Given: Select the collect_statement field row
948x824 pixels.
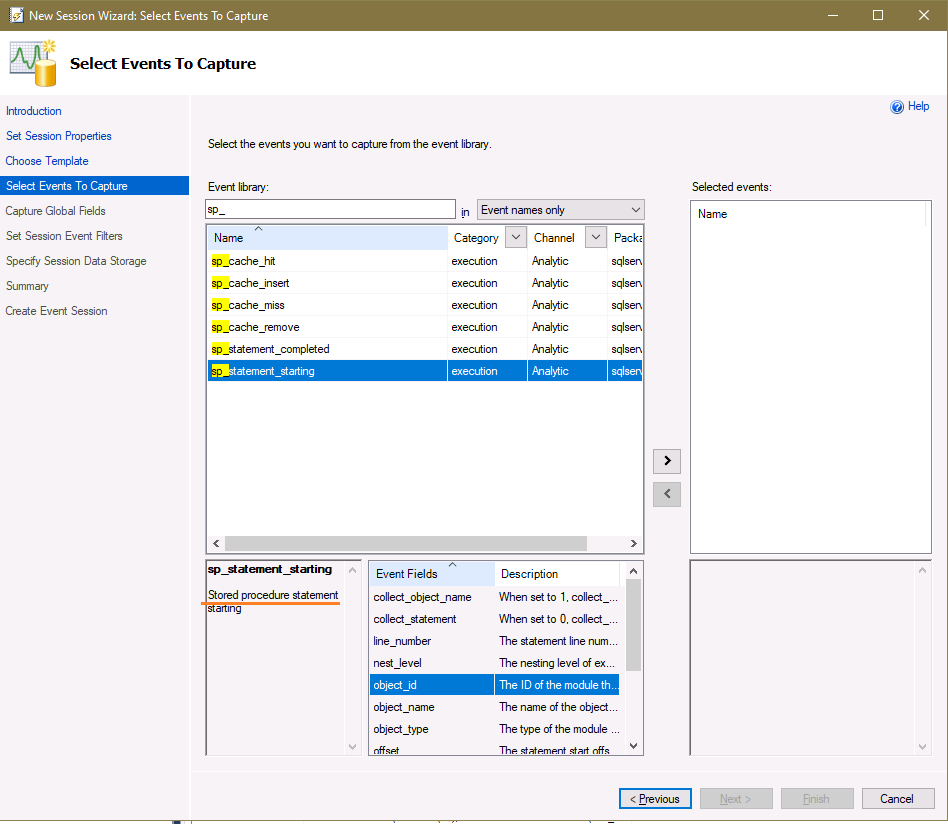Looking at the screenshot, I should (x=495, y=619).
